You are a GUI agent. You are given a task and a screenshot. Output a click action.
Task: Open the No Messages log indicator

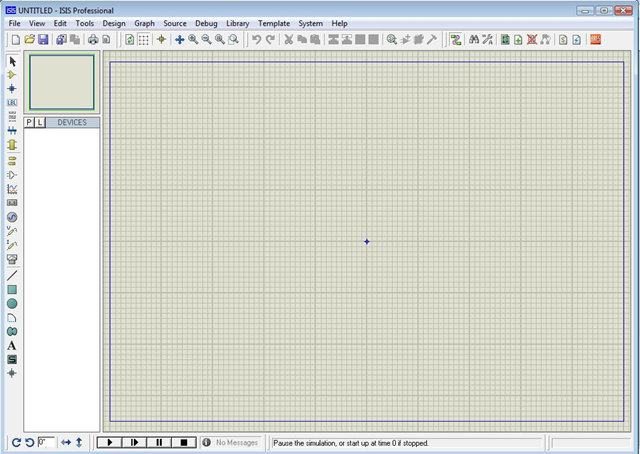231,442
